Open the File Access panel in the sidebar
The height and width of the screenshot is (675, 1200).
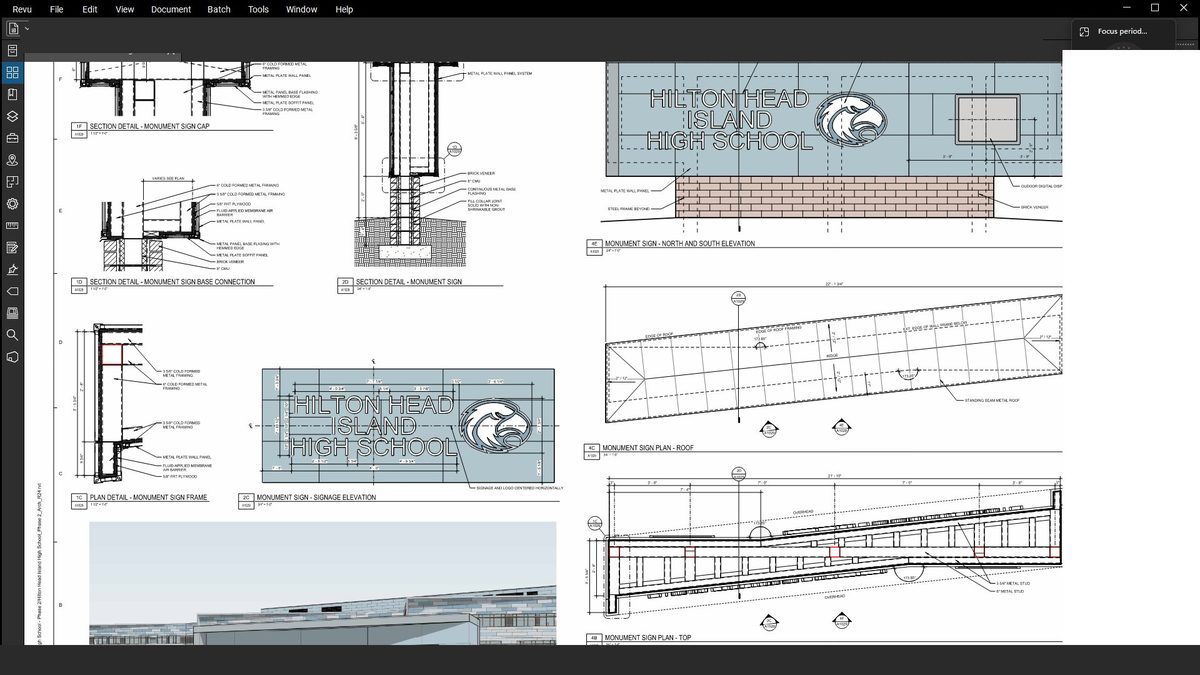coord(13,51)
